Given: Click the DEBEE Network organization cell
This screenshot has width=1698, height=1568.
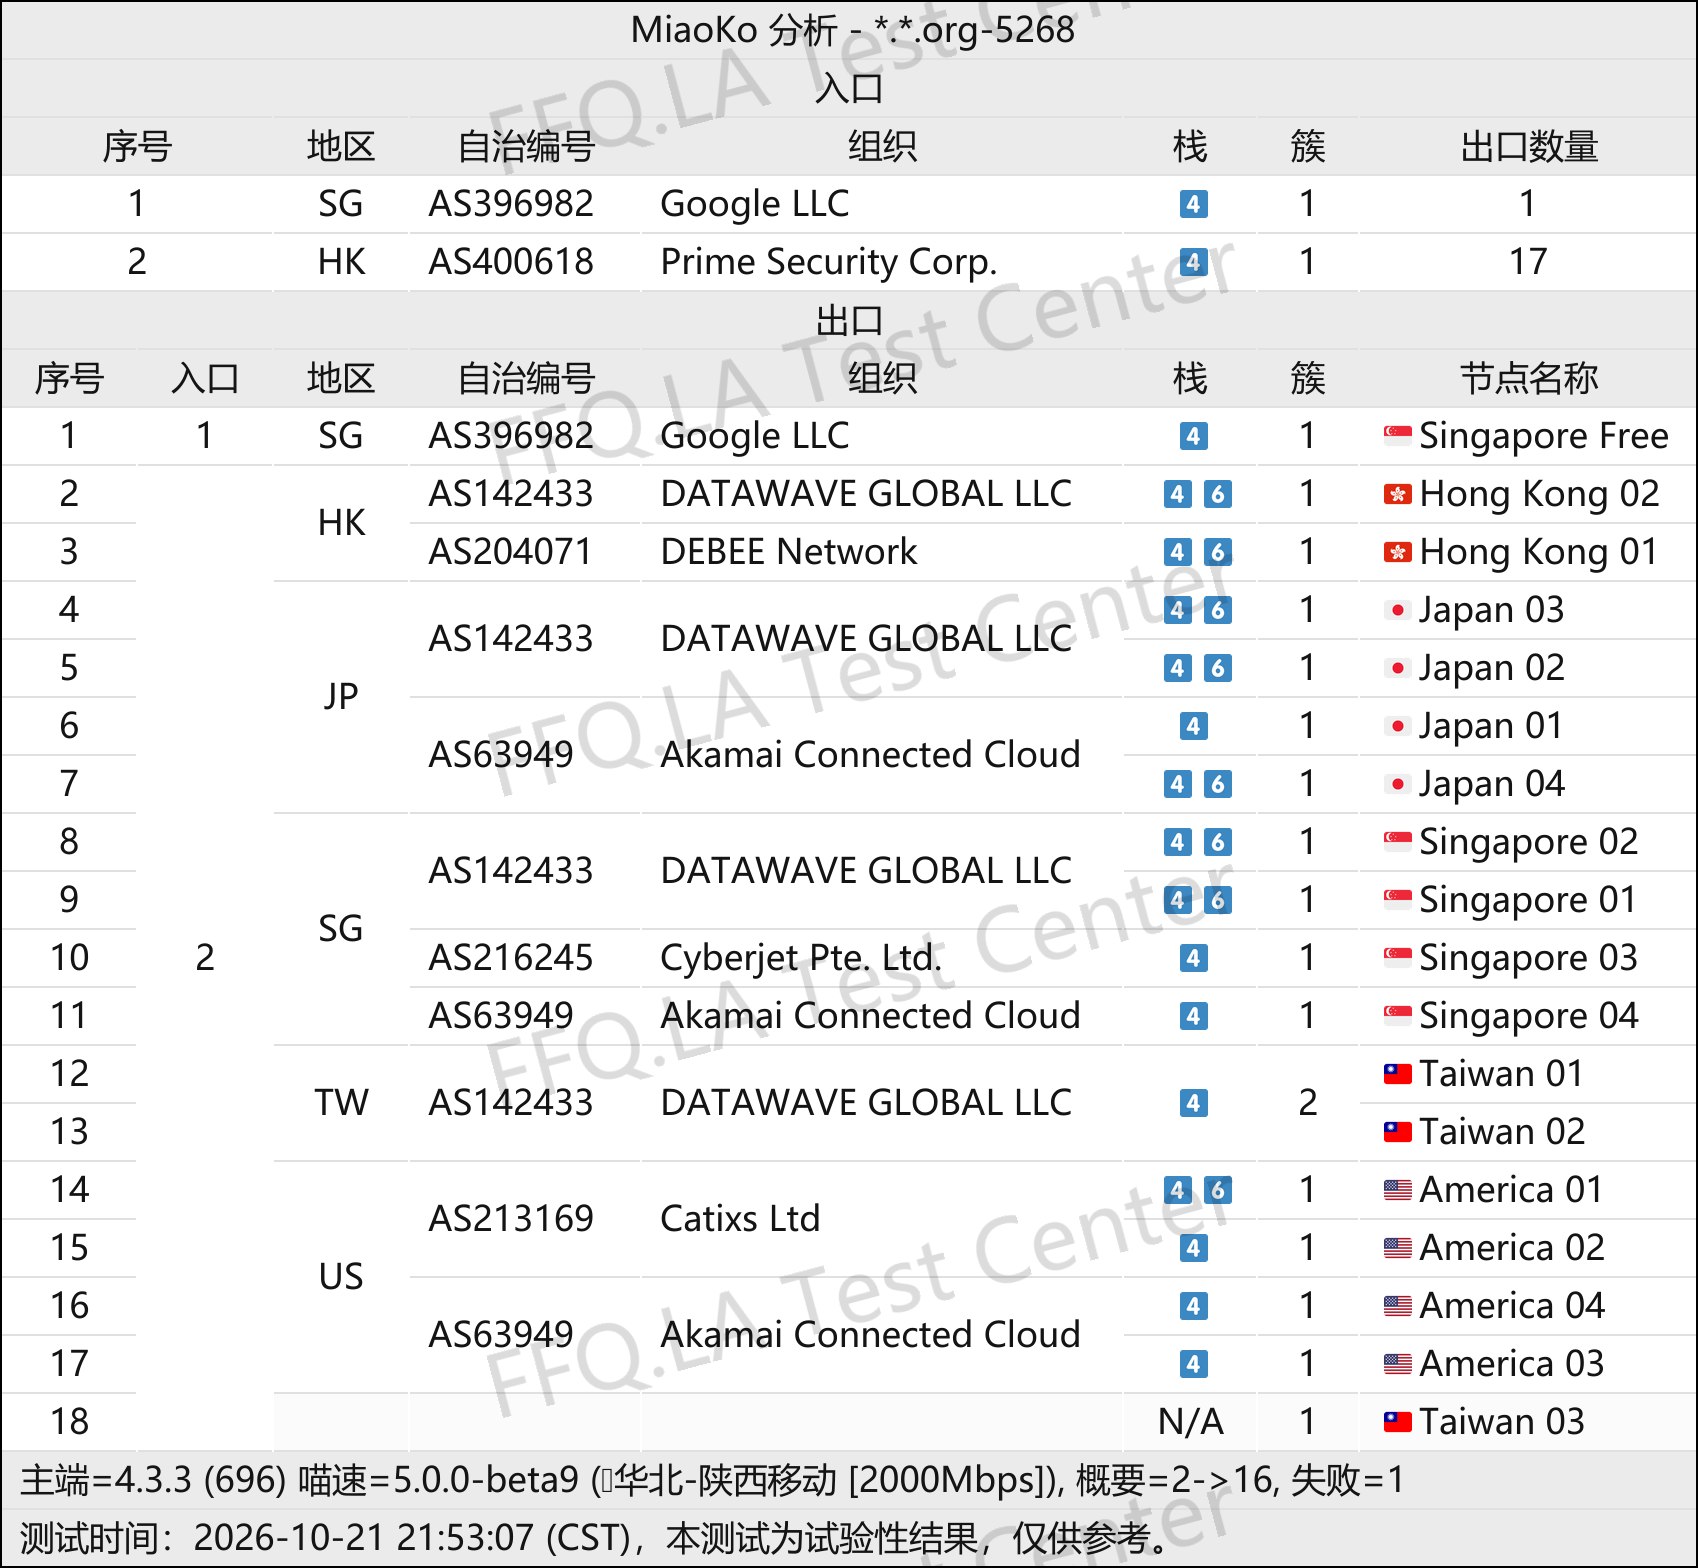Looking at the screenshot, I should click(x=789, y=552).
